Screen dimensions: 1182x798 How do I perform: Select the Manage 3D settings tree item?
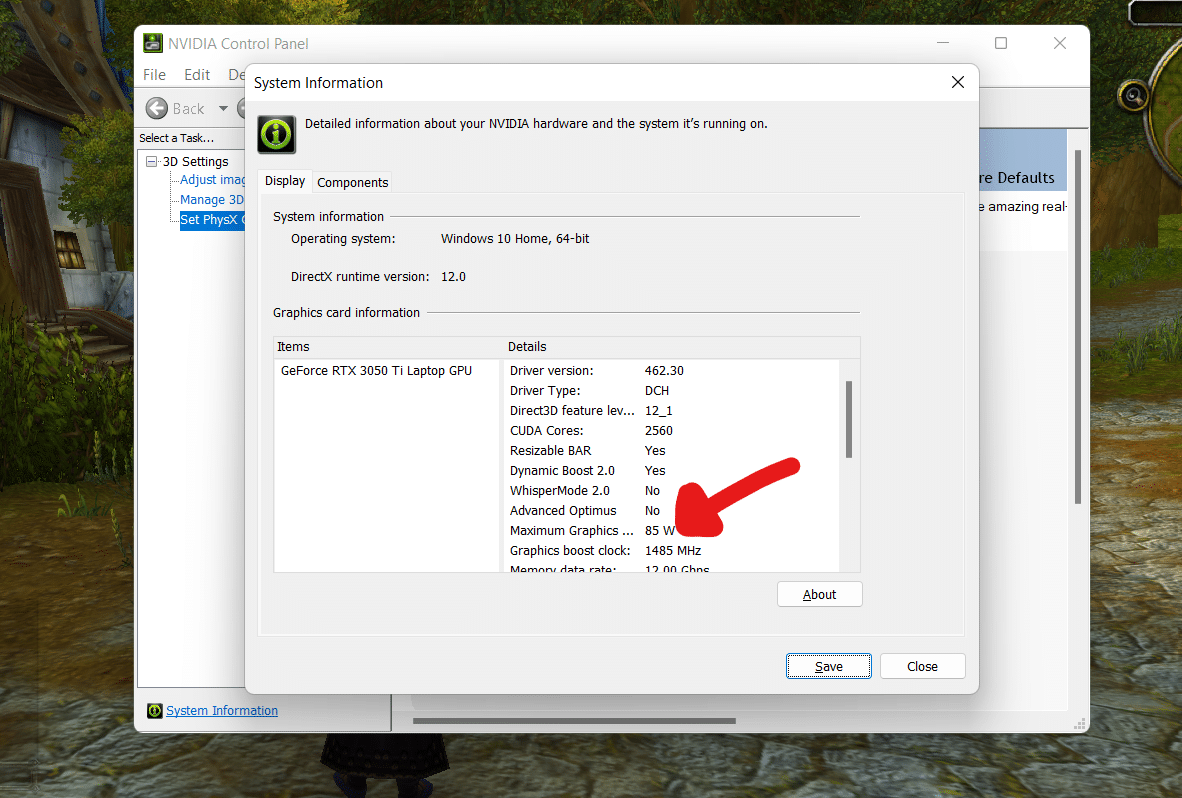[212, 200]
